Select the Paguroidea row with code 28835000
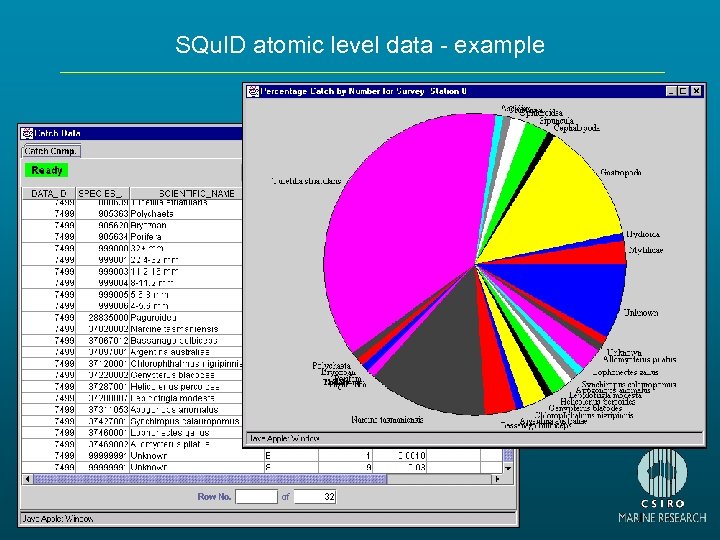Viewport: 720px width, 540px height. 132,318
